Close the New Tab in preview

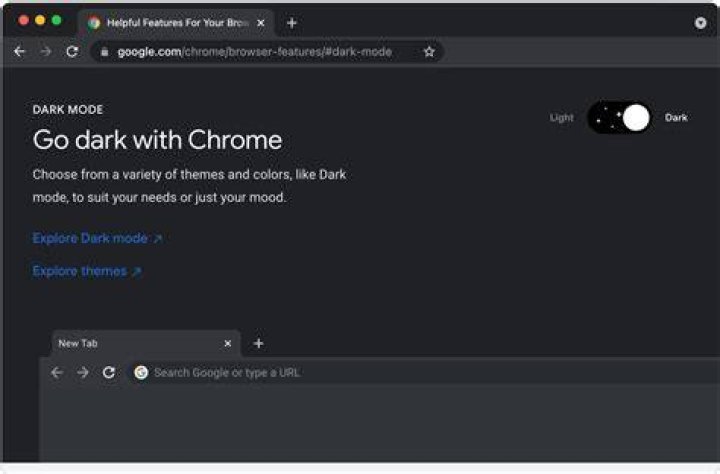coord(227,344)
